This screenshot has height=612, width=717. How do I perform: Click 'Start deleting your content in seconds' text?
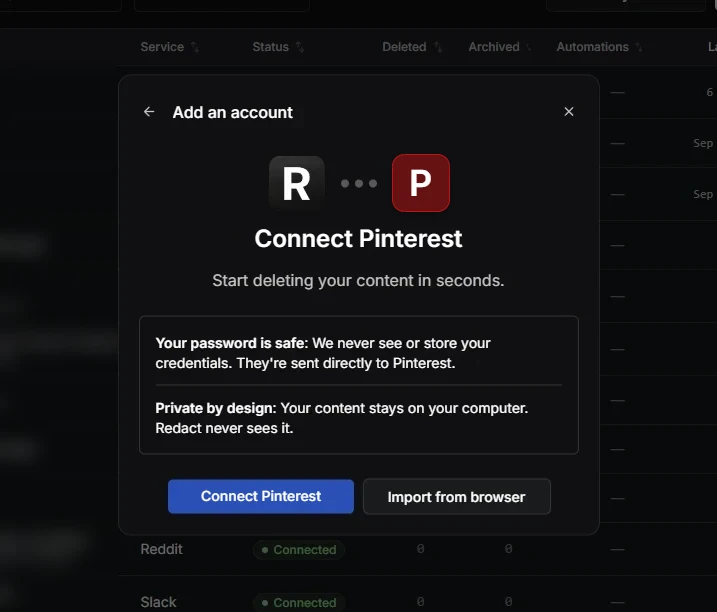coord(358,280)
